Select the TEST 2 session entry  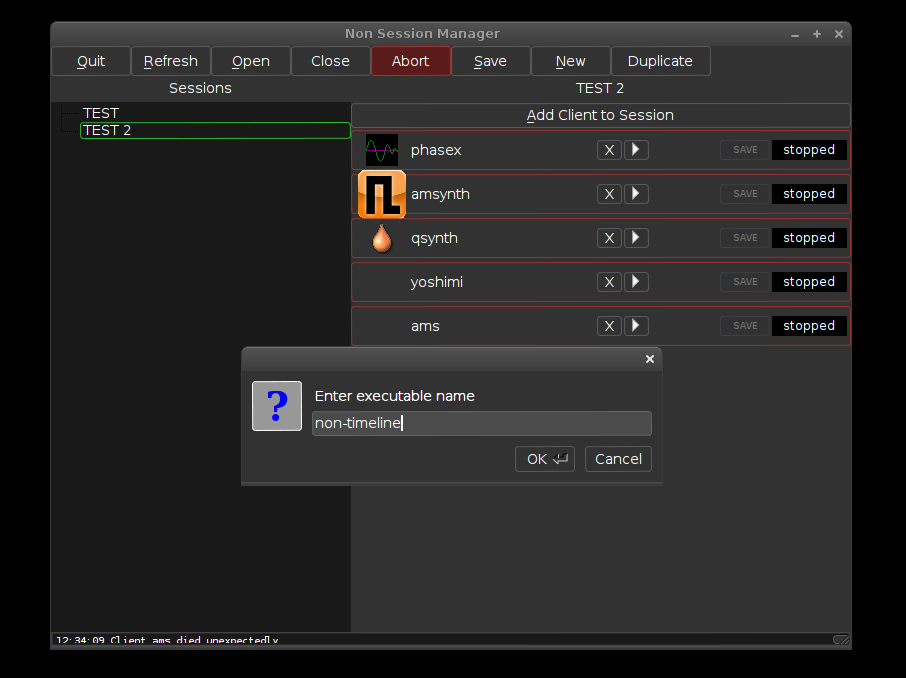click(x=215, y=131)
